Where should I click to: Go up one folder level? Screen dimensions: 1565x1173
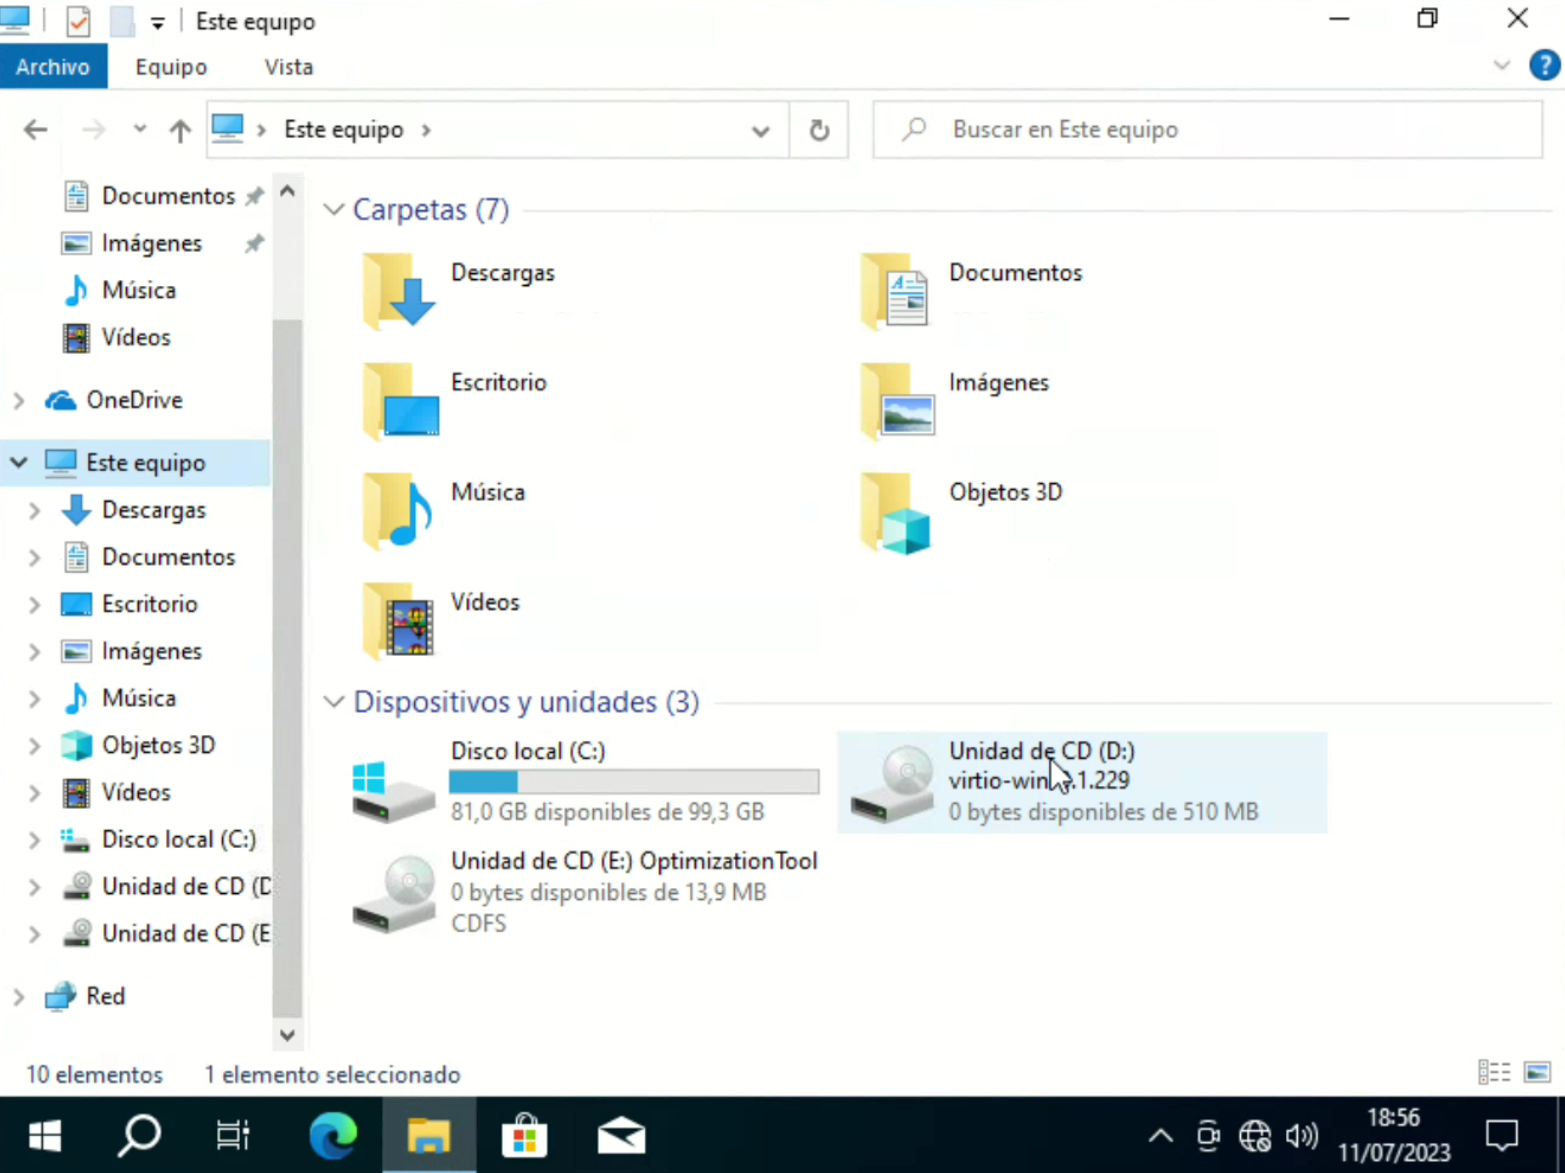180,130
